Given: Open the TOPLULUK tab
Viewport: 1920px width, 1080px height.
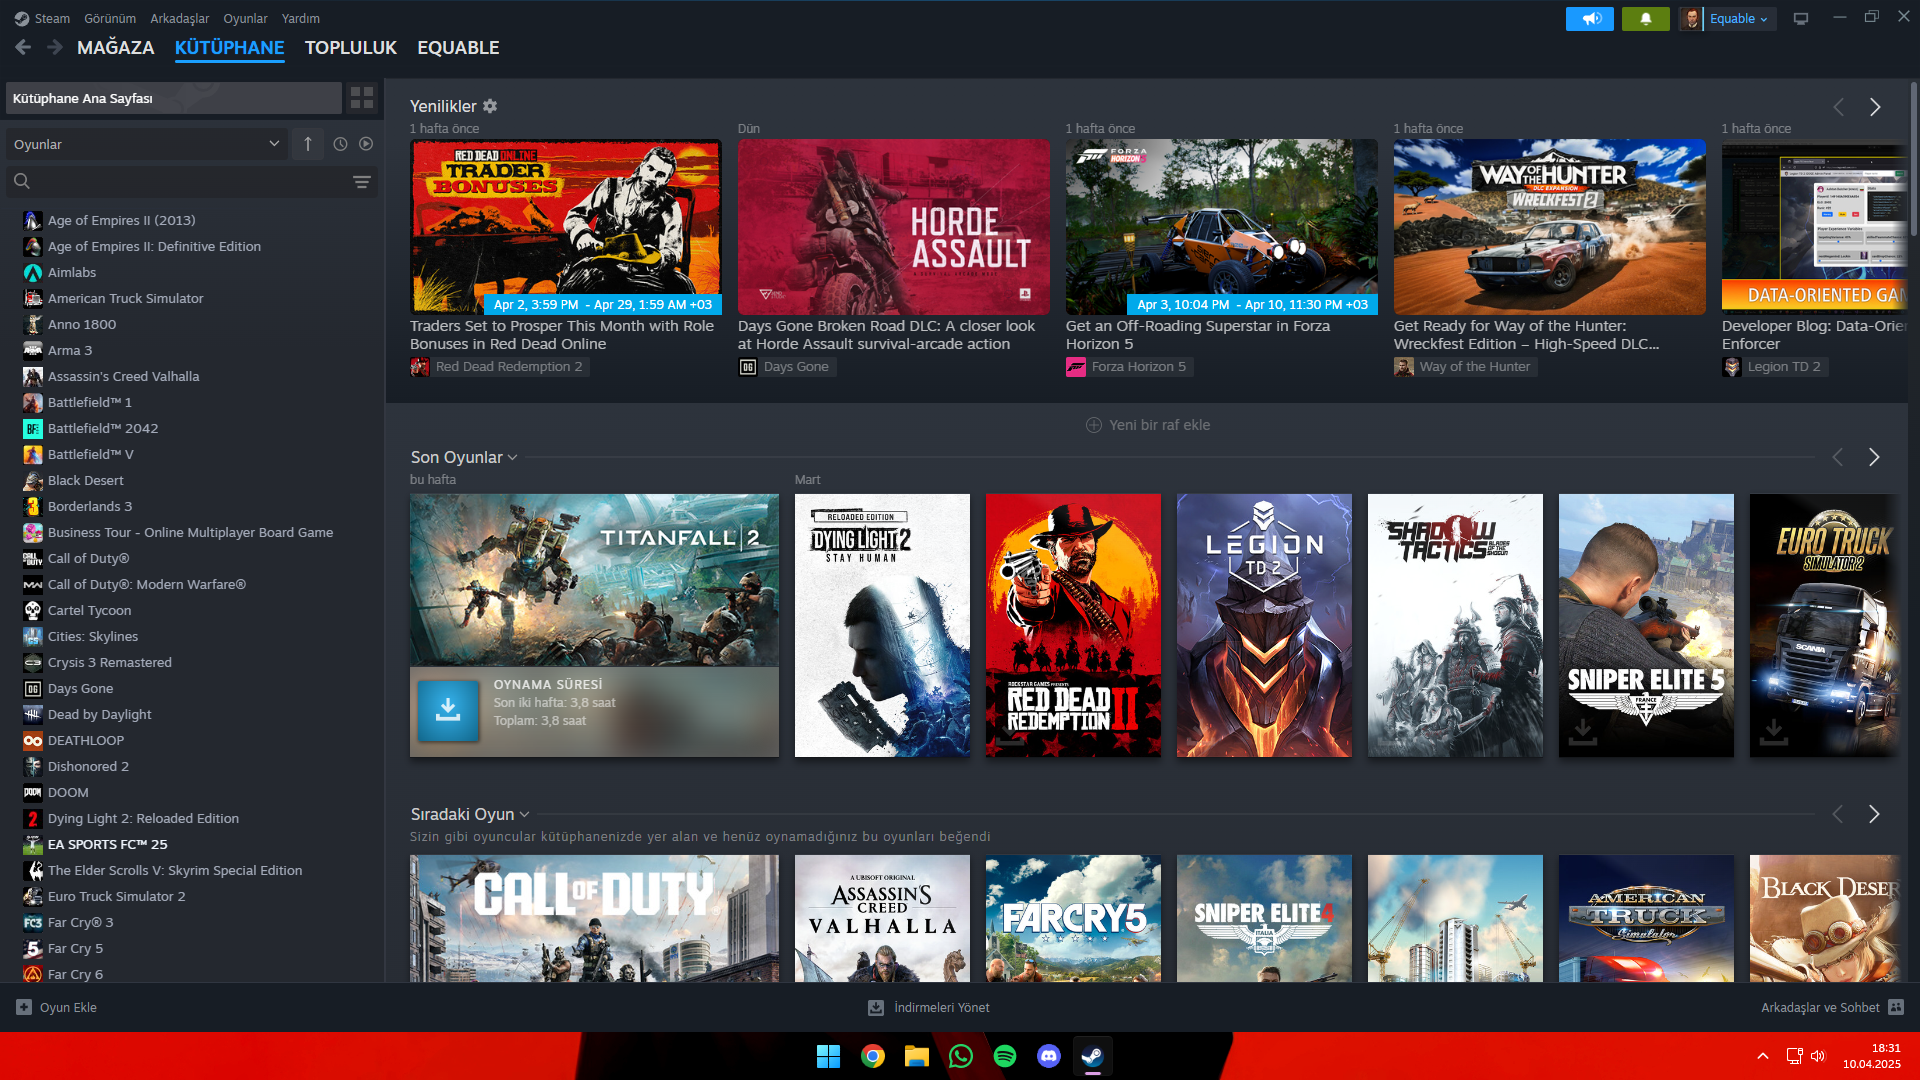Looking at the screenshot, I should tap(350, 48).
